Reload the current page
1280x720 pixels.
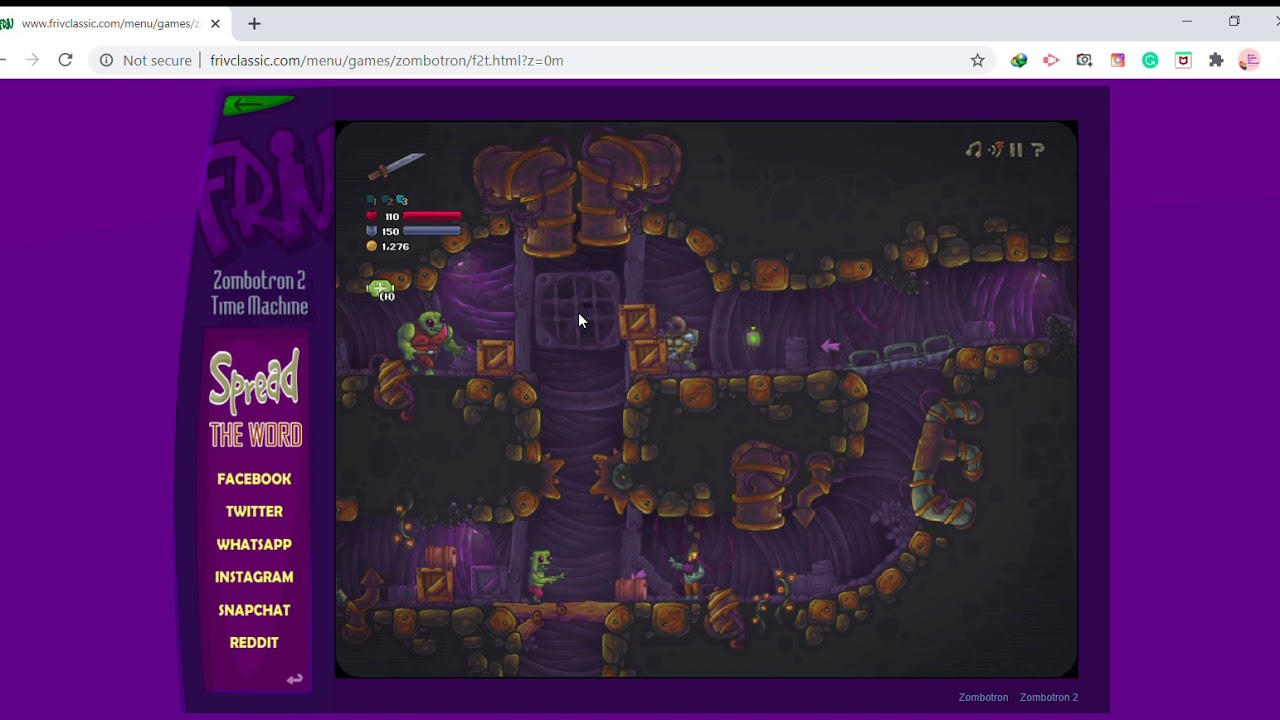(x=65, y=60)
